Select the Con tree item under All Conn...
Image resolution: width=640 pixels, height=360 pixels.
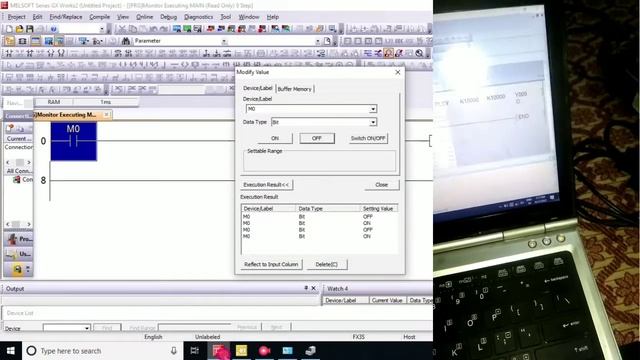click(x=24, y=180)
